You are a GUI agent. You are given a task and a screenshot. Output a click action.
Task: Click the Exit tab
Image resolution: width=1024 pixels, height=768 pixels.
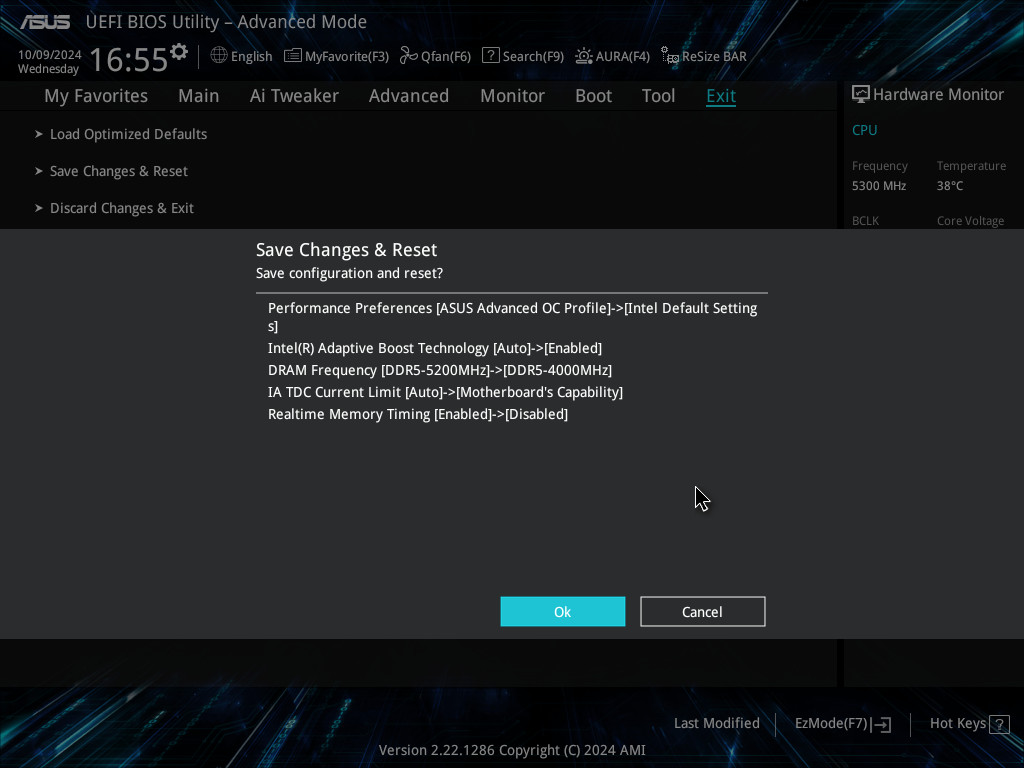[x=721, y=96]
